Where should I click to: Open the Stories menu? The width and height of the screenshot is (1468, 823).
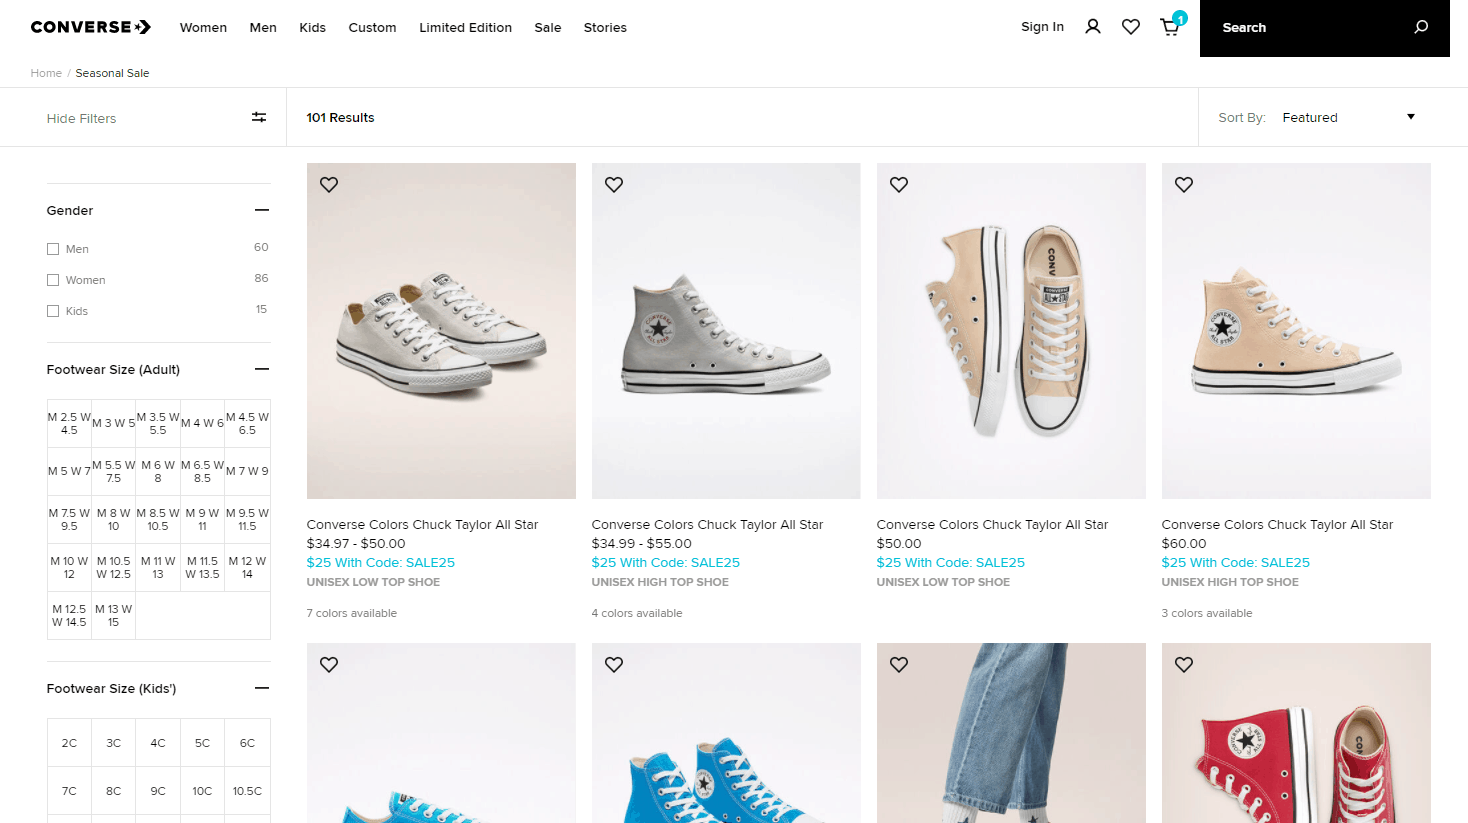tap(605, 27)
